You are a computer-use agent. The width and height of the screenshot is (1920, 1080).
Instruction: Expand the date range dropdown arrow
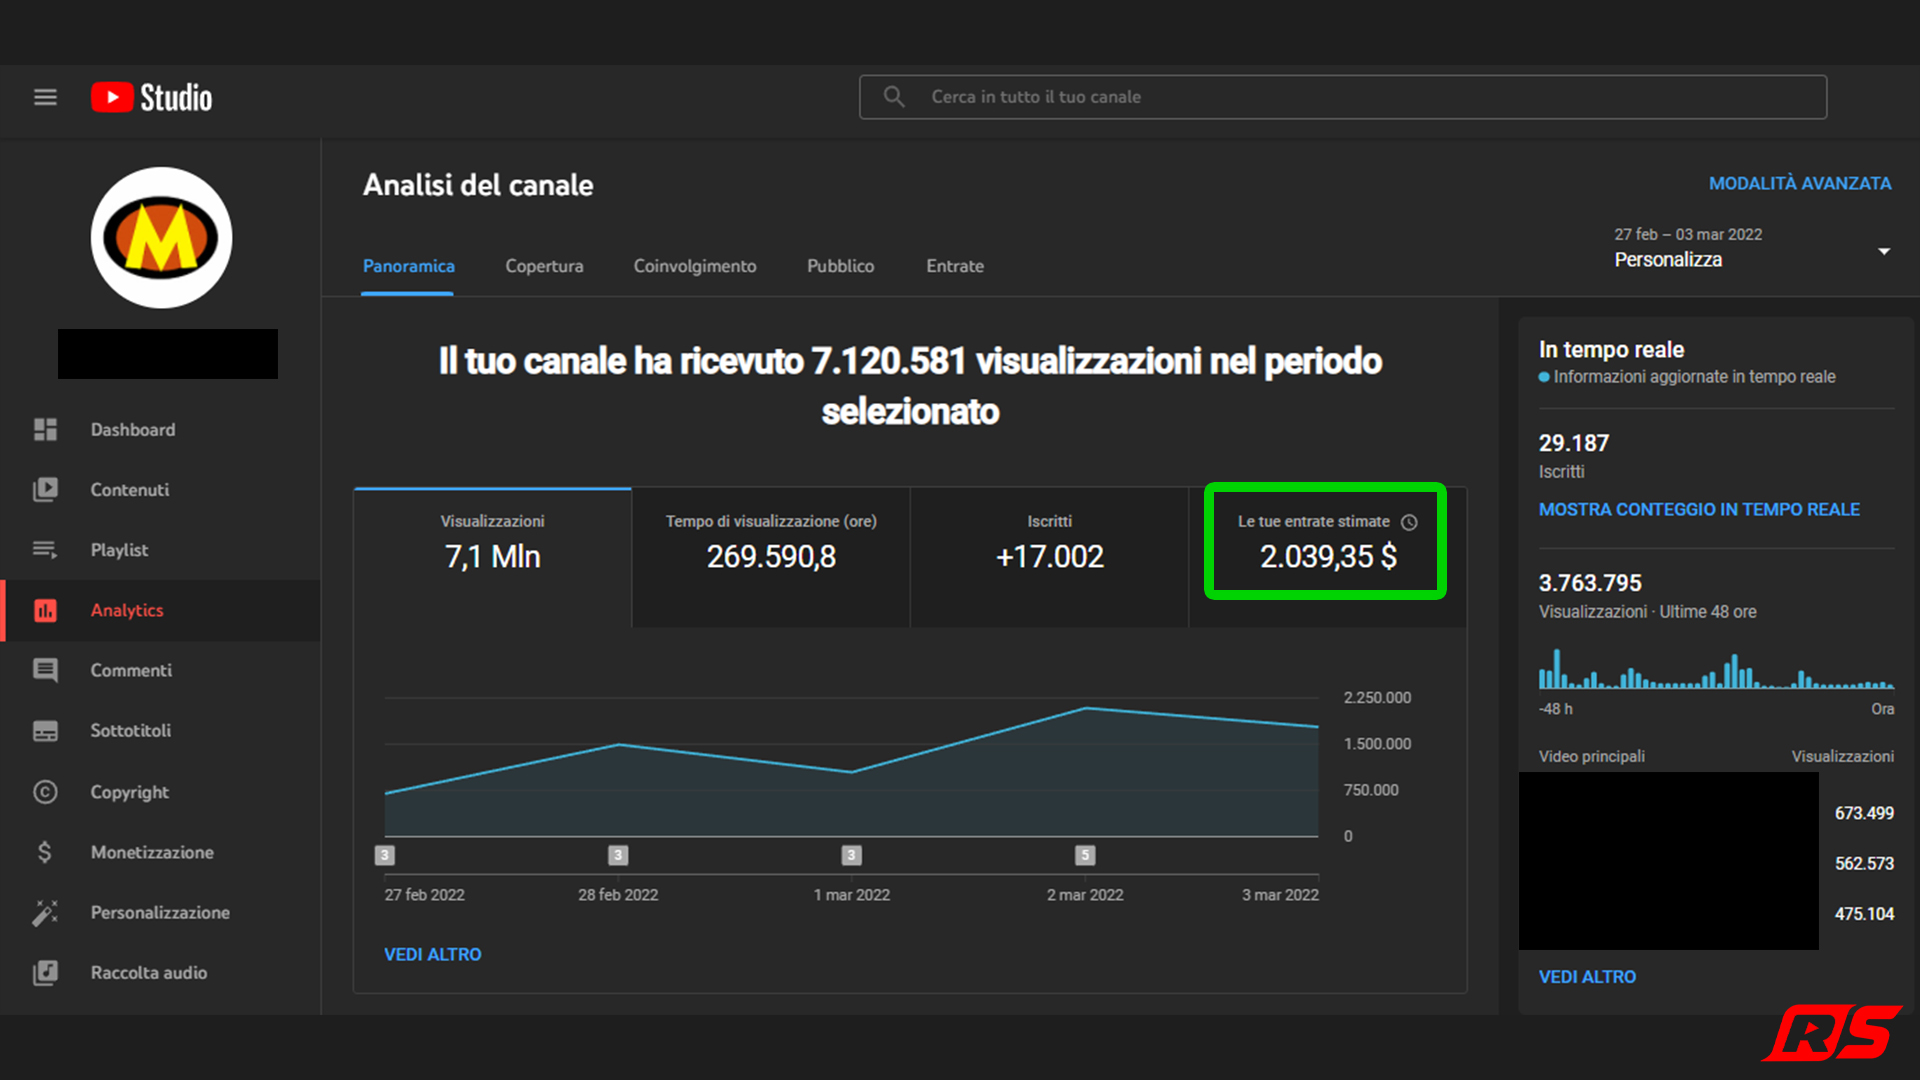pos(1884,251)
